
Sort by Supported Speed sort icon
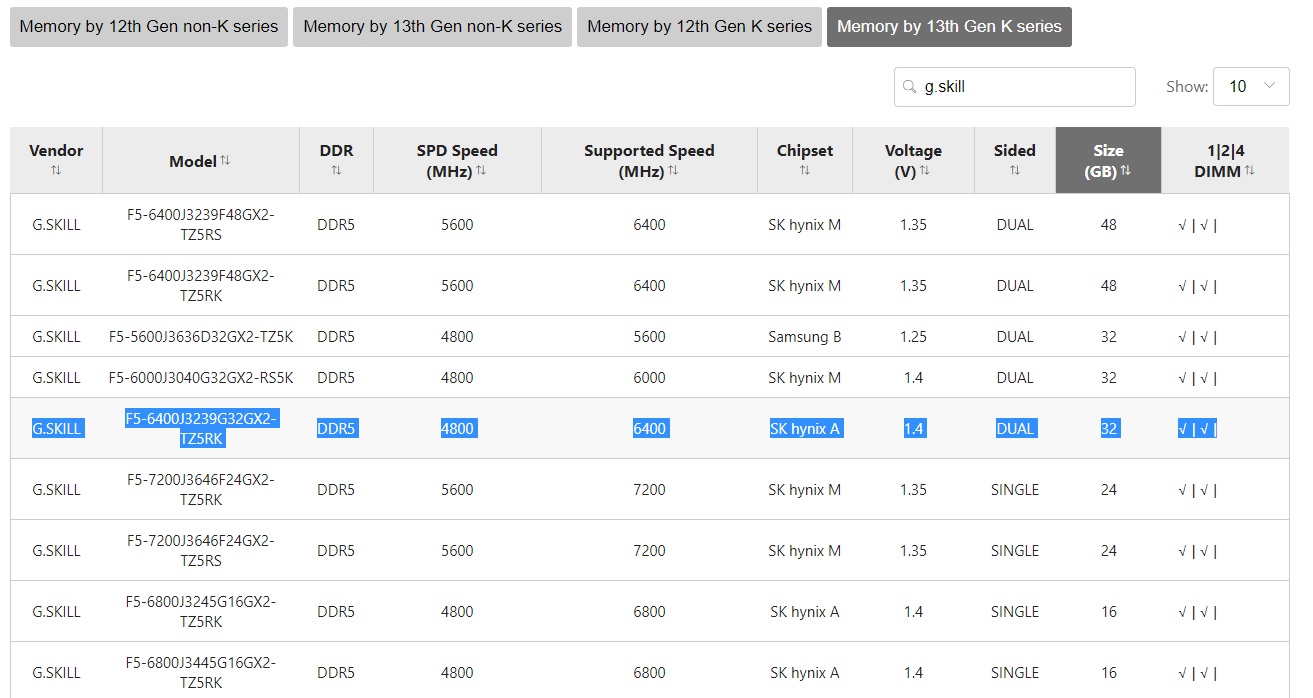673,171
